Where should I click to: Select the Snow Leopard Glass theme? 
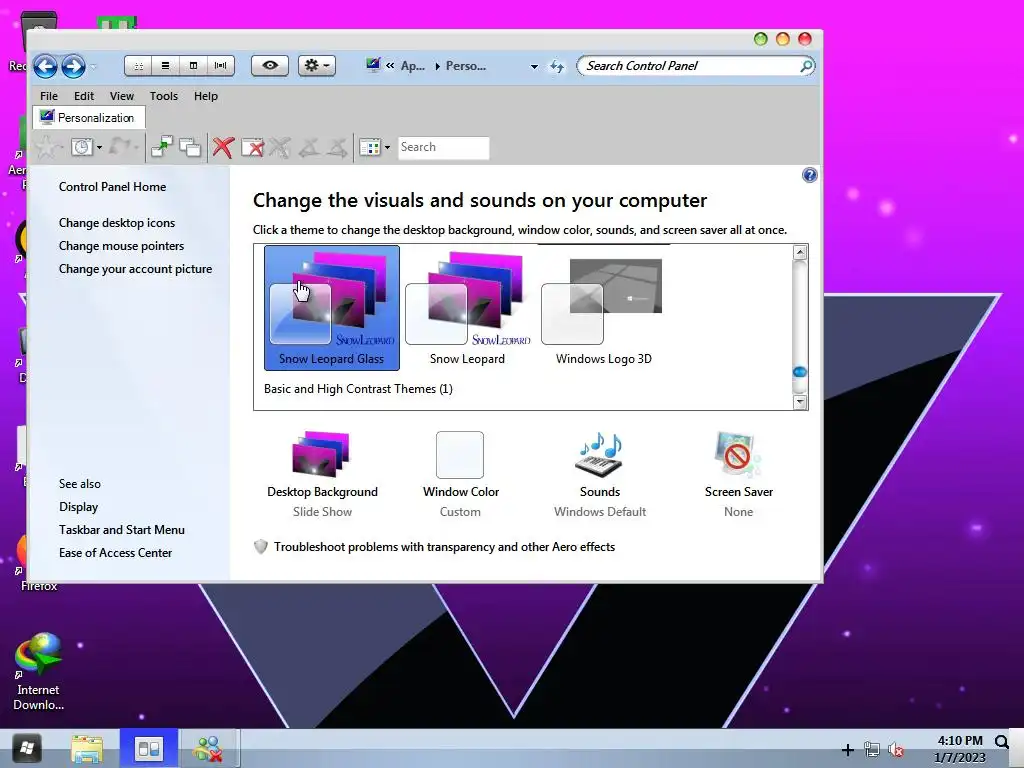[x=332, y=308]
